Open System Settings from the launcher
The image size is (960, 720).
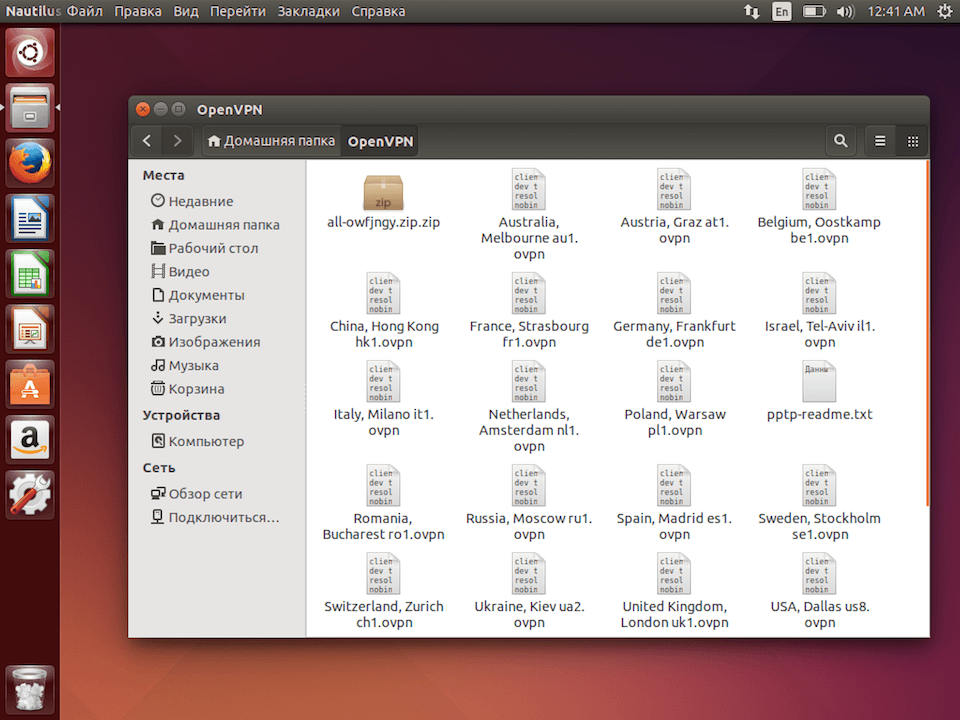[29, 493]
